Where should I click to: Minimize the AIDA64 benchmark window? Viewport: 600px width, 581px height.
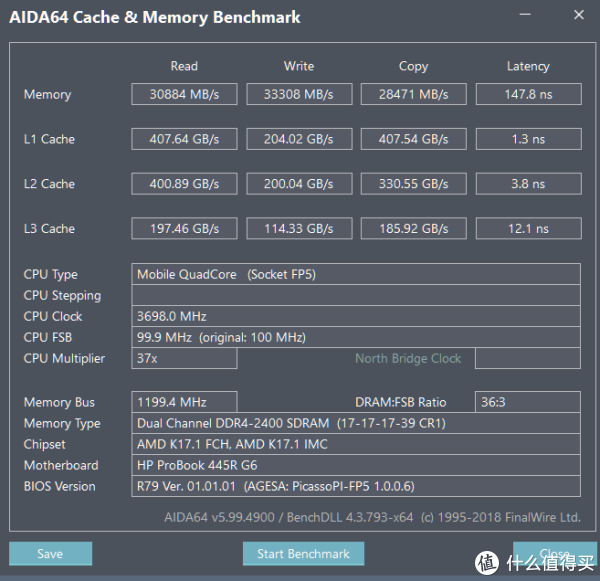pos(525,15)
